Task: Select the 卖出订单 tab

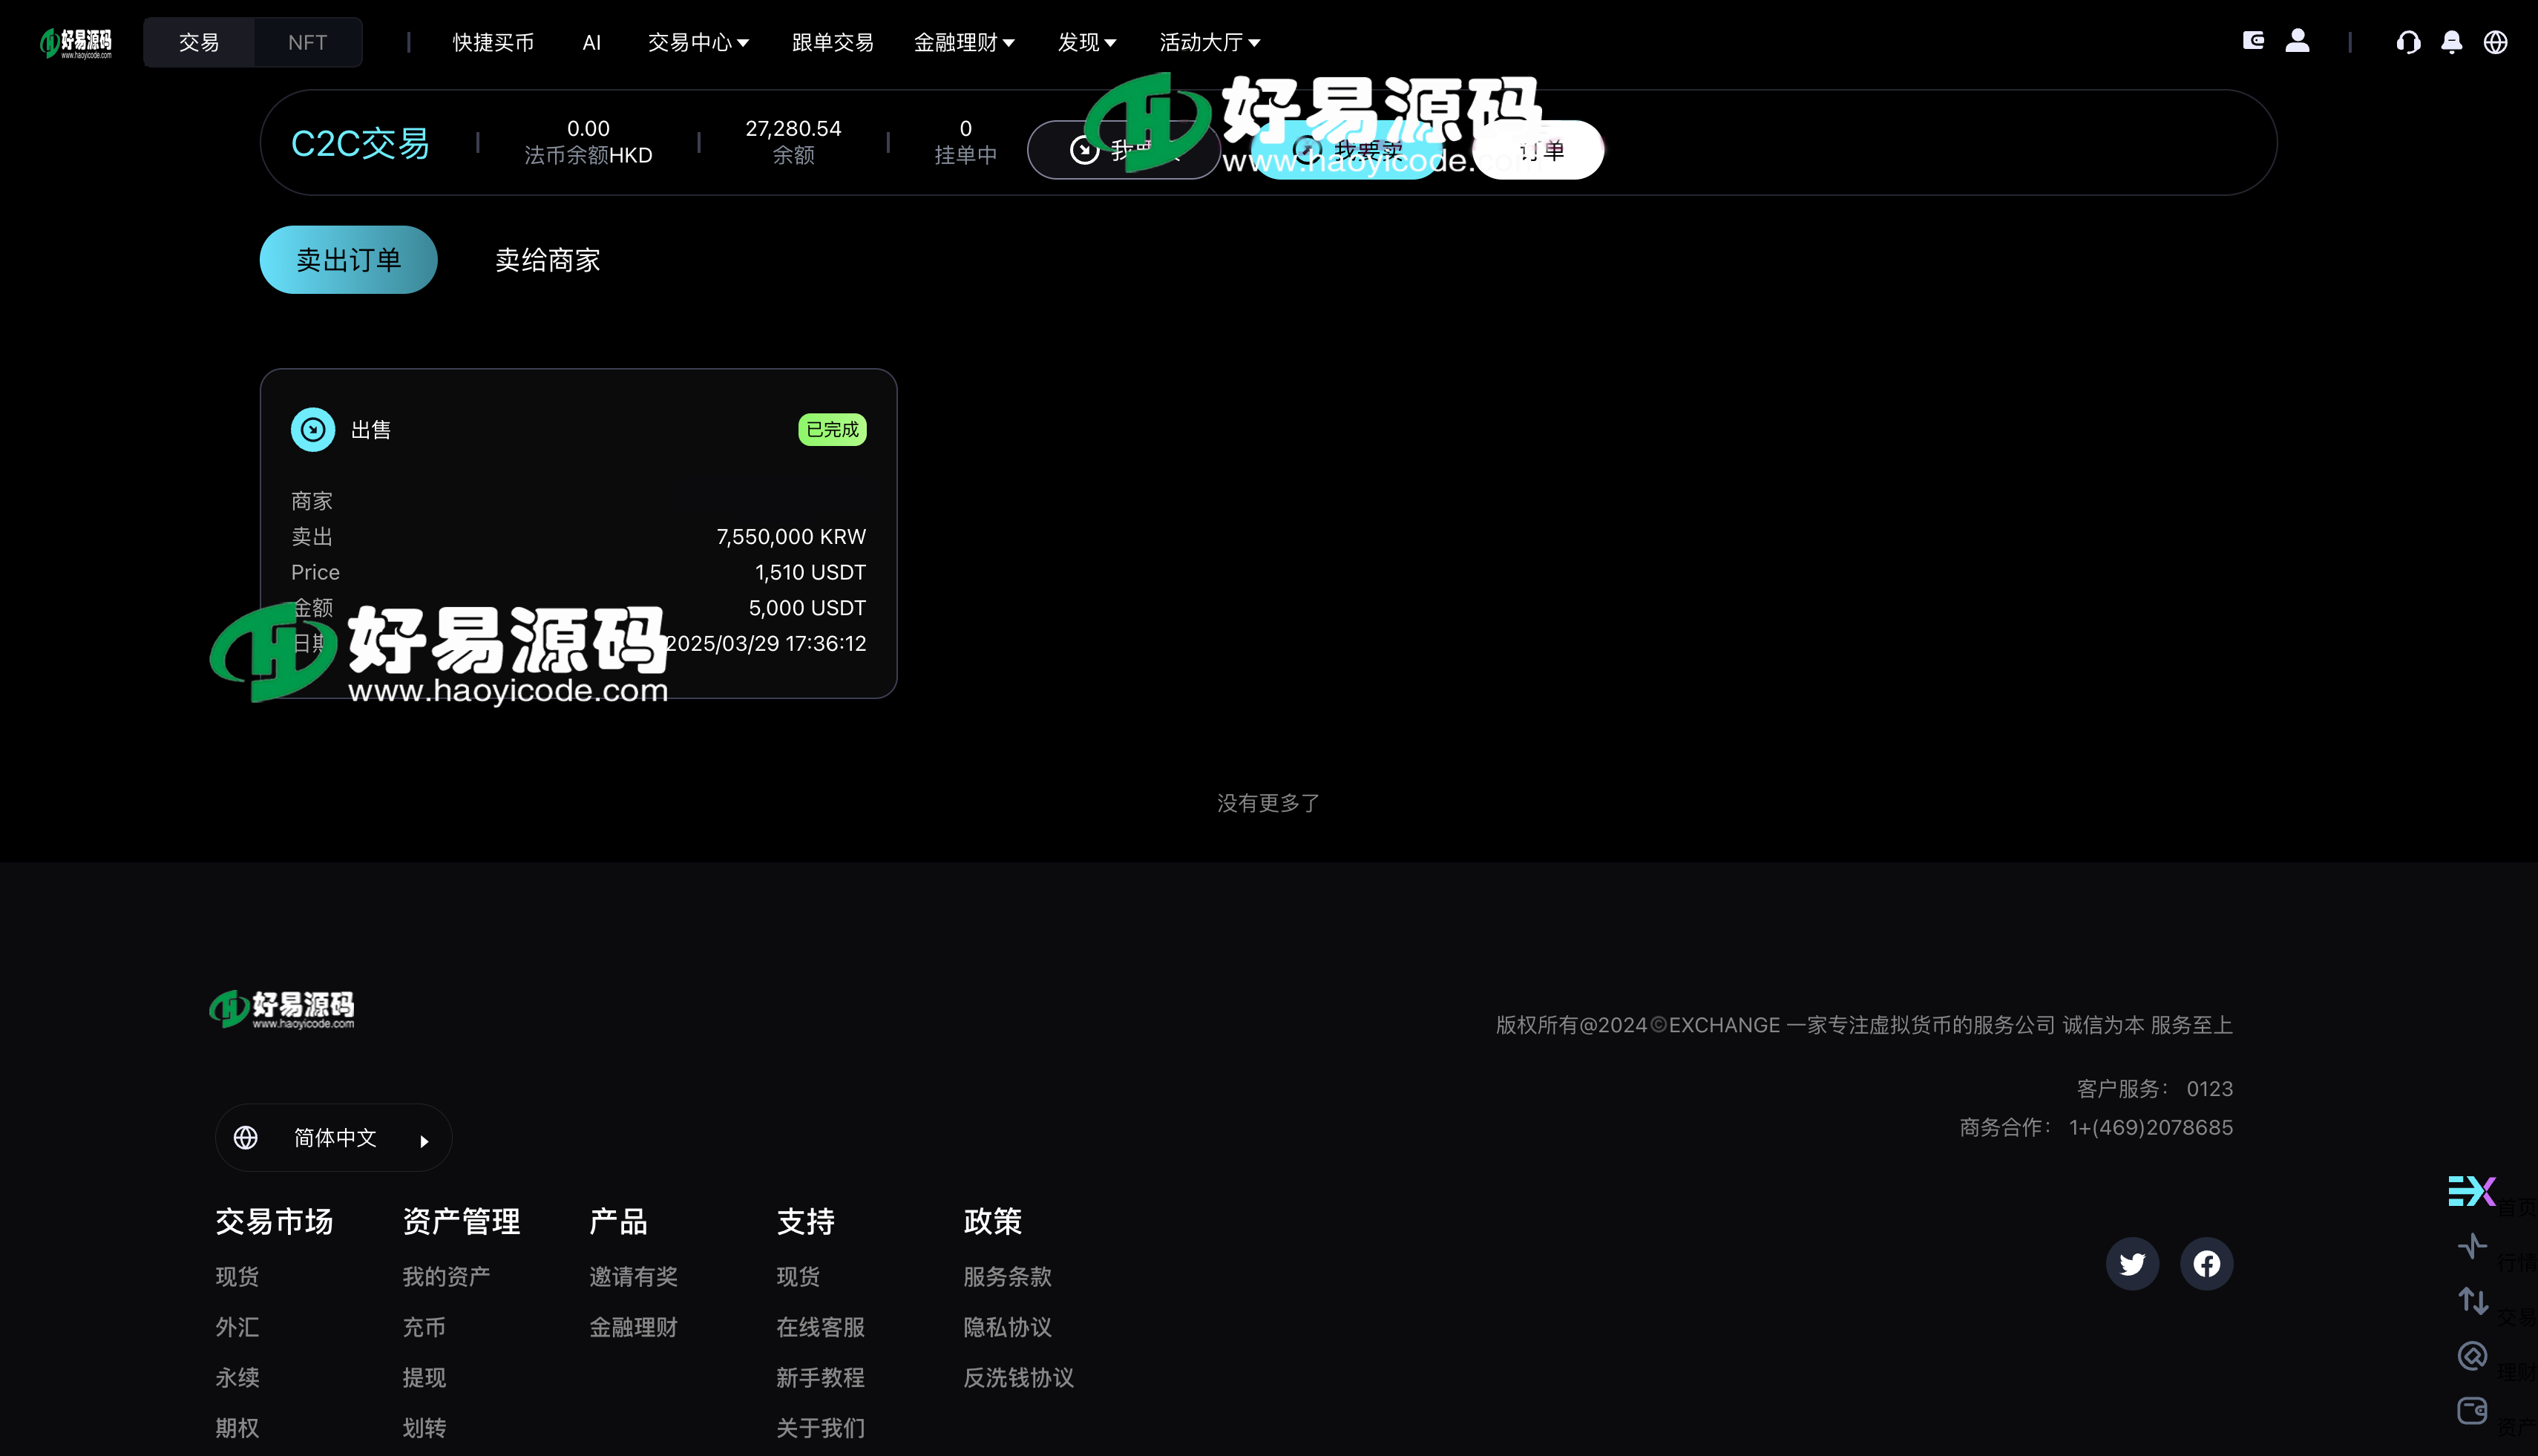Action: [347, 260]
